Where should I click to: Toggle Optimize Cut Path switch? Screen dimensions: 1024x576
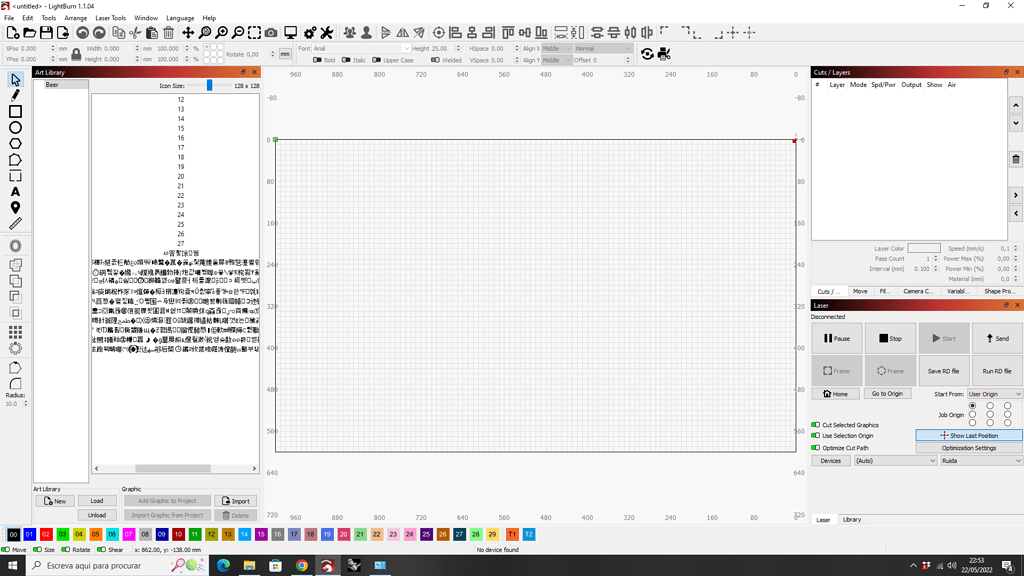[x=815, y=448]
